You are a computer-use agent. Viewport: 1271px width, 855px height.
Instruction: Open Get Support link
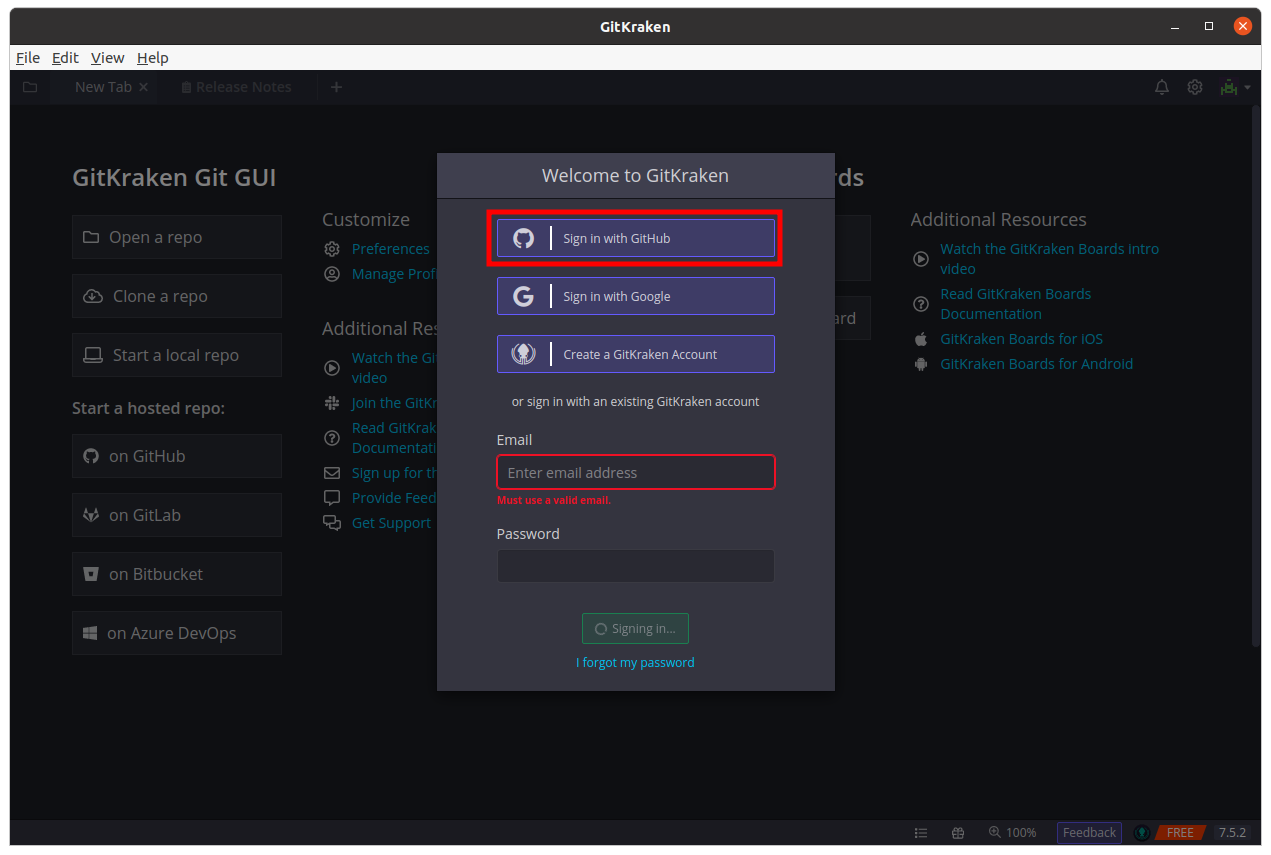(391, 523)
